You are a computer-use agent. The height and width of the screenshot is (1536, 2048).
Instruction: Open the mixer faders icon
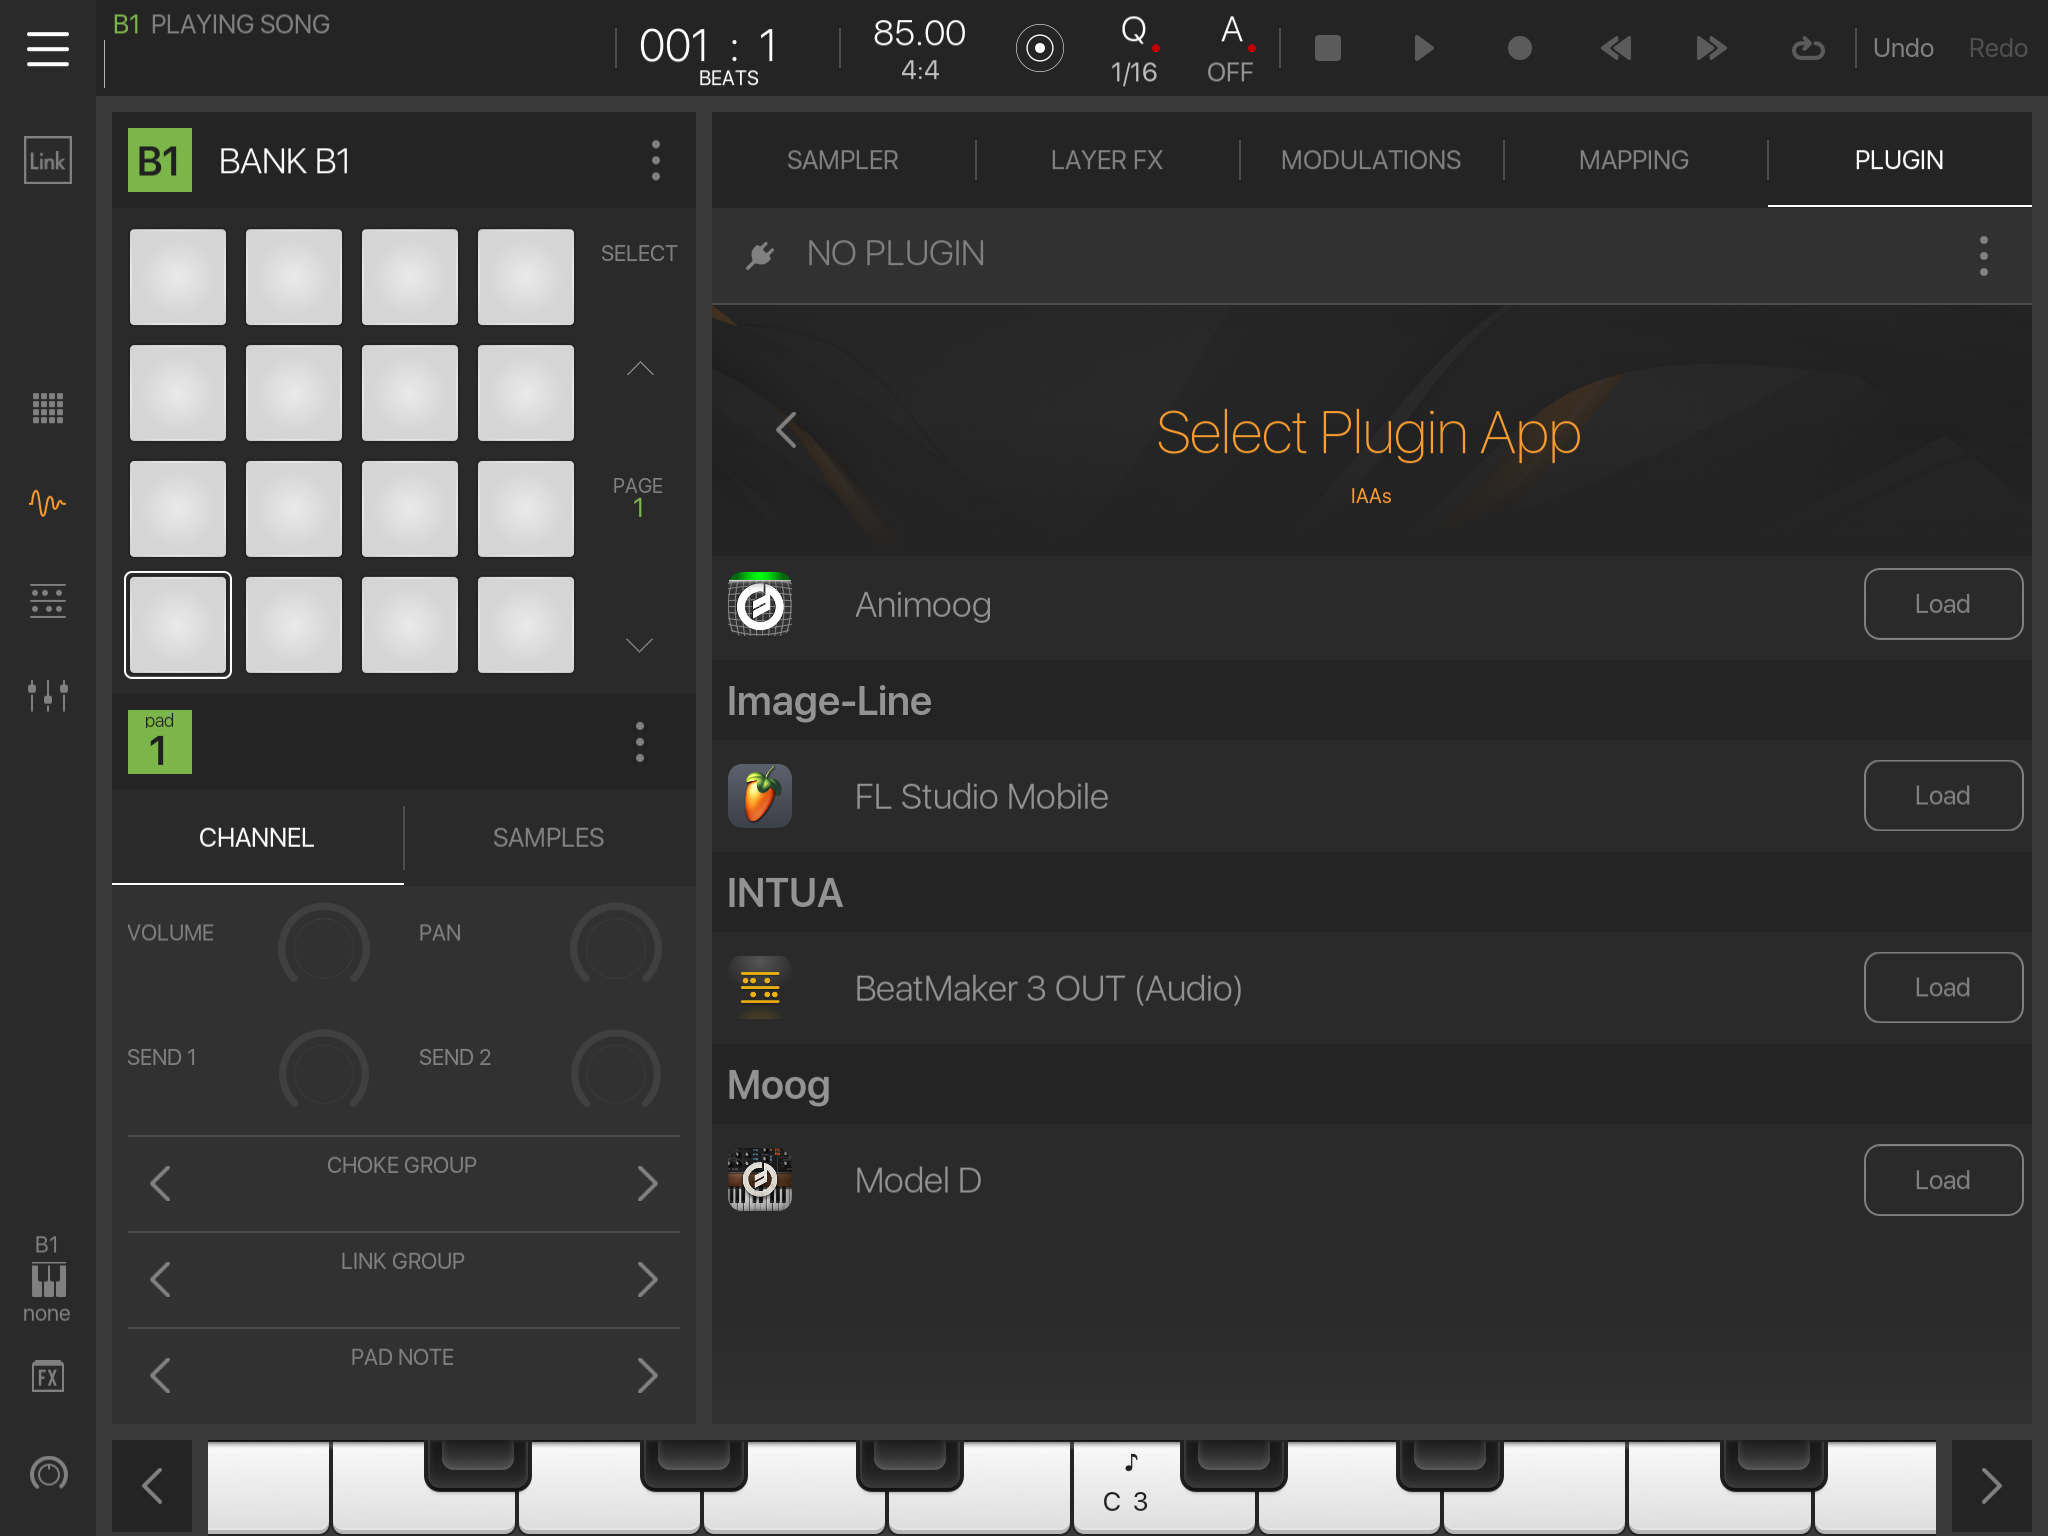click(x=48, y=695)
